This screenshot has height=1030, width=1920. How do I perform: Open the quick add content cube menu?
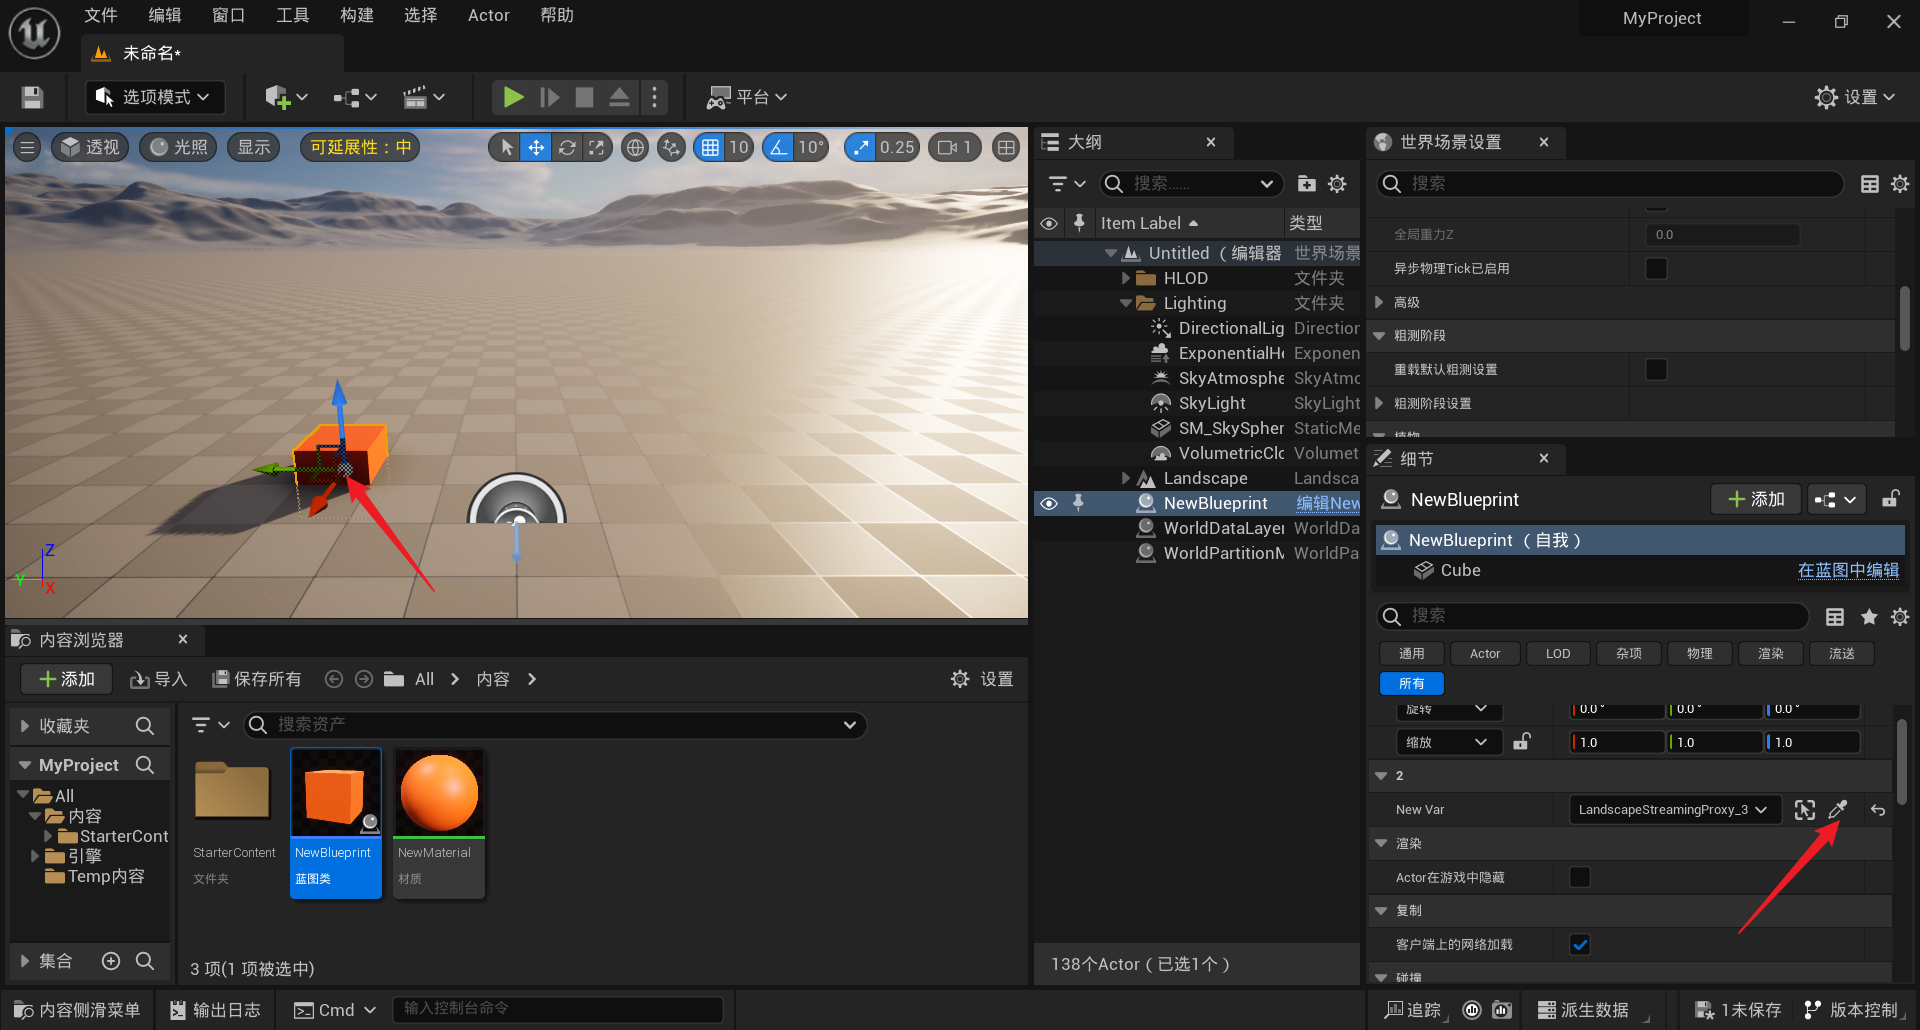286,97
